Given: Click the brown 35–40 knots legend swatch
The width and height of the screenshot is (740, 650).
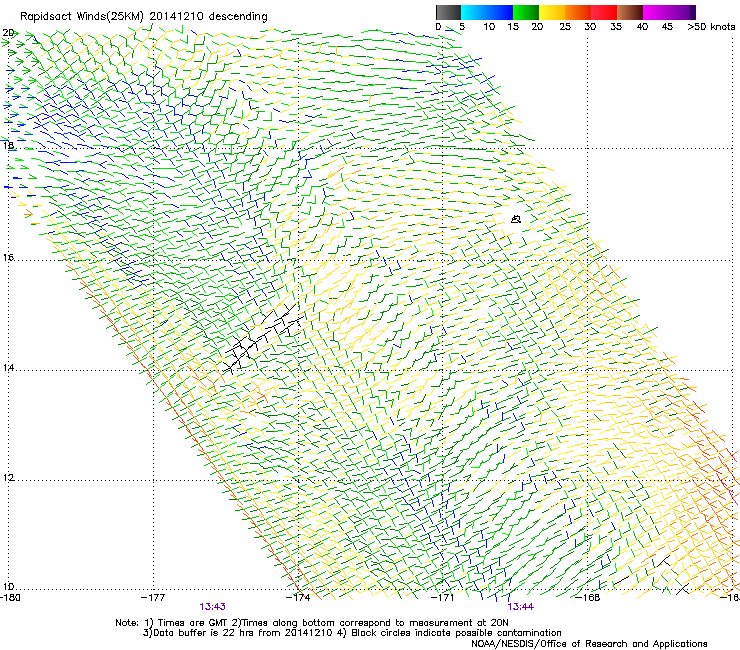Looking at the screenshot, I should pos(630,12).
